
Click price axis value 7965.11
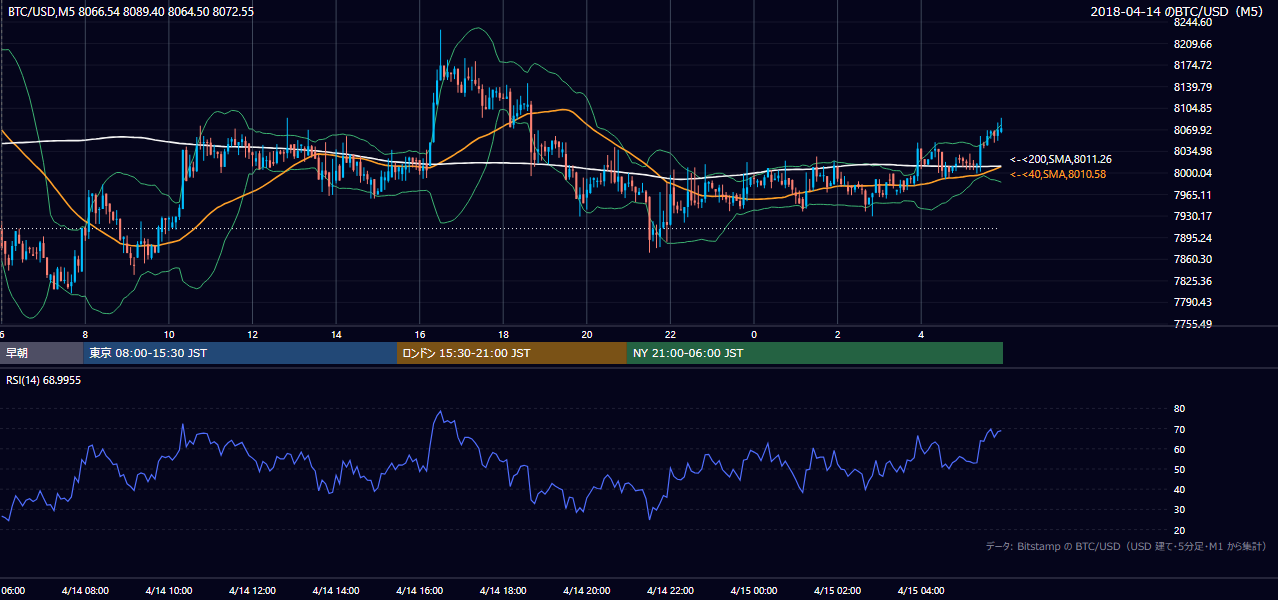tap(1193, 195)
